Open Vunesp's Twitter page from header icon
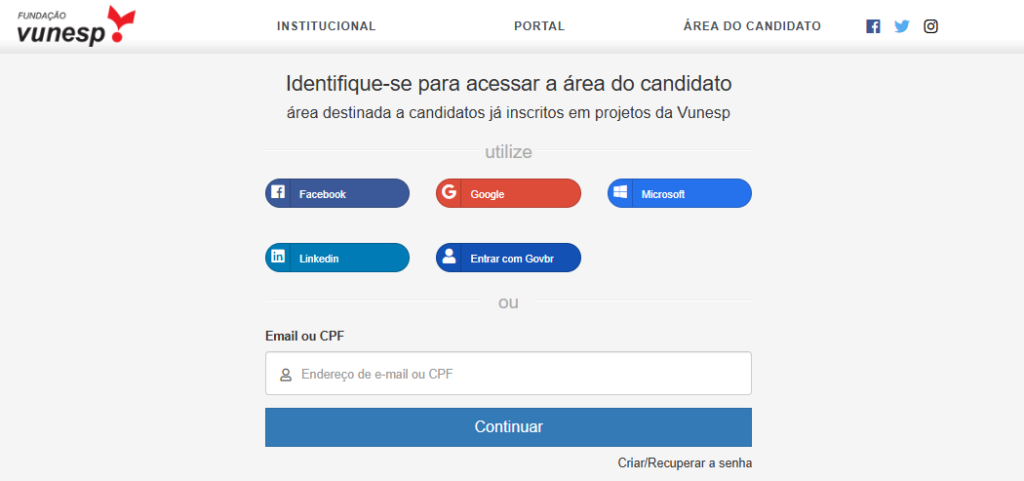Image resolution: width=1024 pixels, height=481 pixels. tap(902, 27)
